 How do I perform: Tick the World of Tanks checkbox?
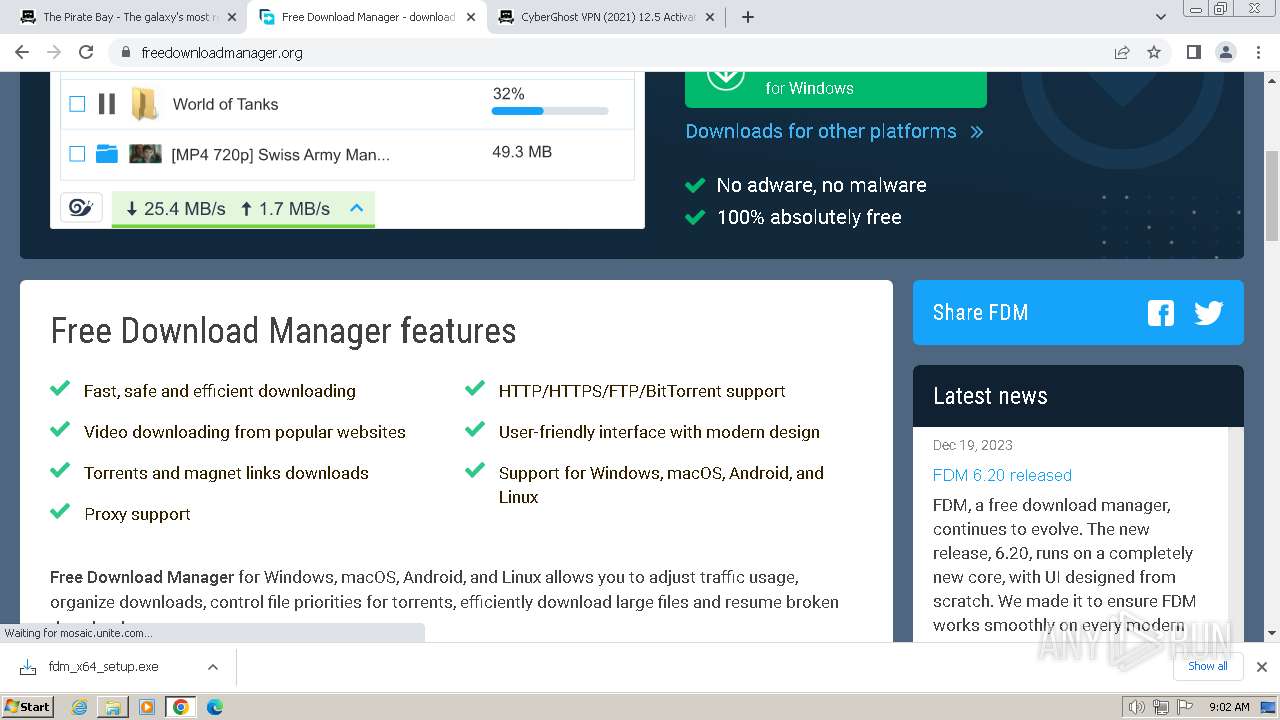(x=77, y=104)
